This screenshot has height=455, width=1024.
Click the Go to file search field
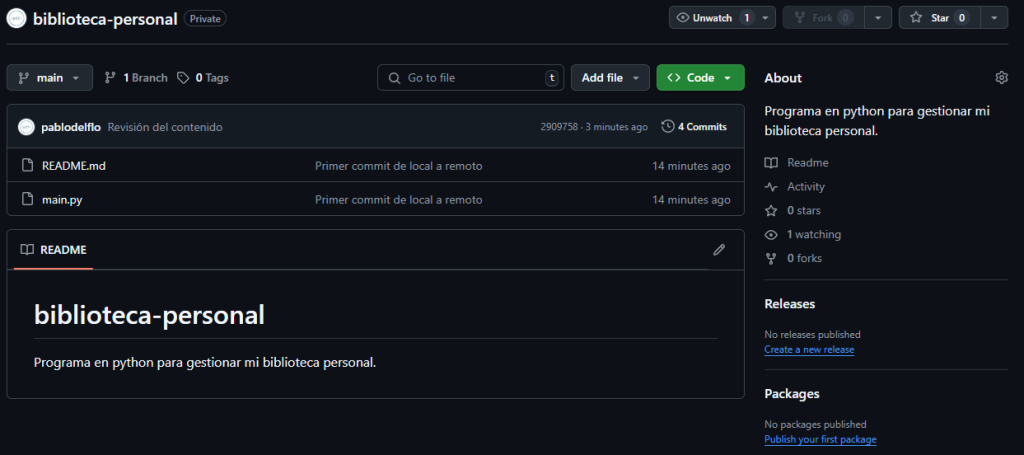pyautogui.click(x=470, y=78)
